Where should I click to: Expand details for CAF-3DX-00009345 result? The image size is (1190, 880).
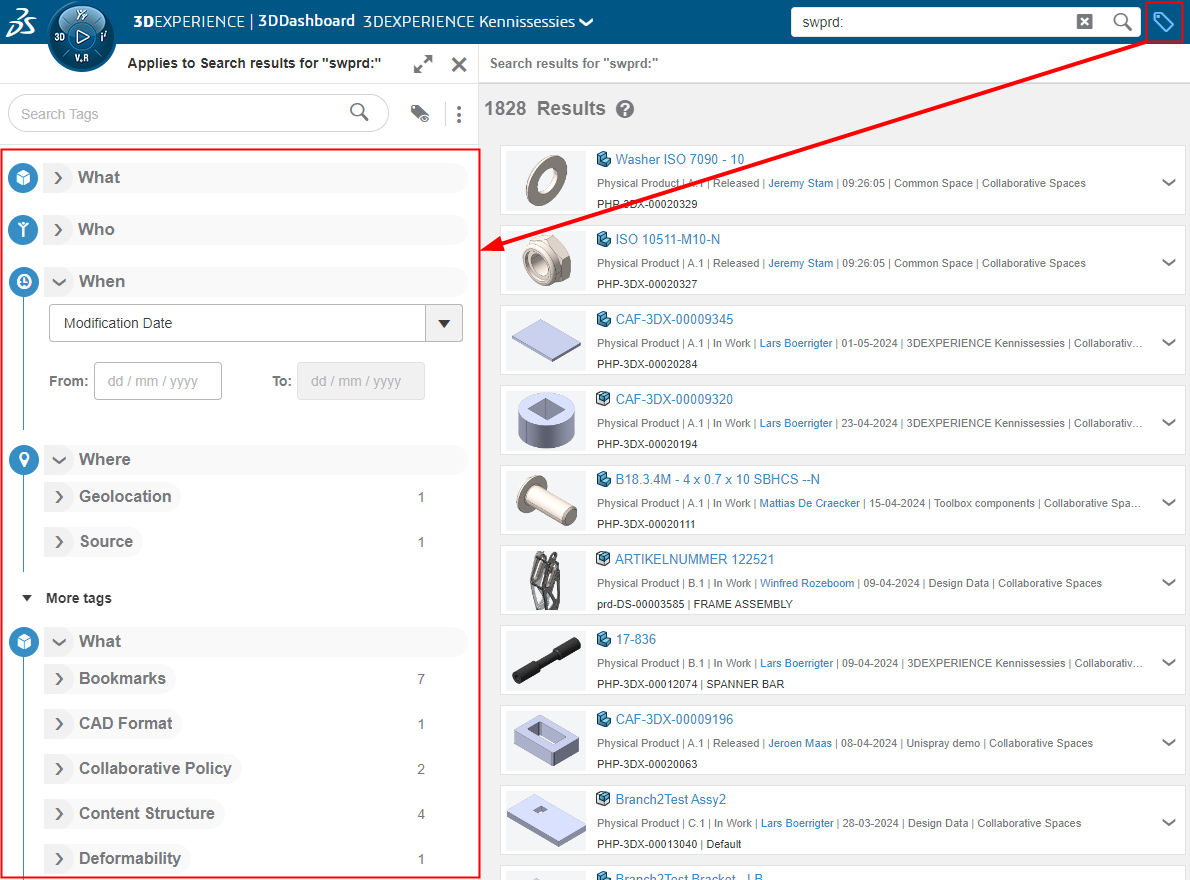(x=1169, y=343)
